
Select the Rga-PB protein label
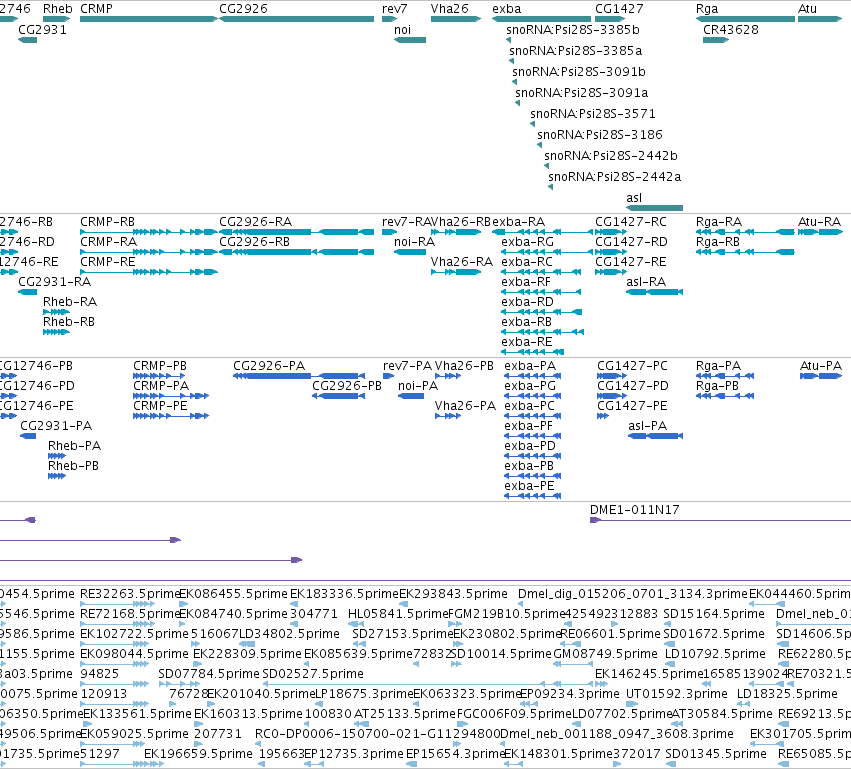[x=717, y=386]
